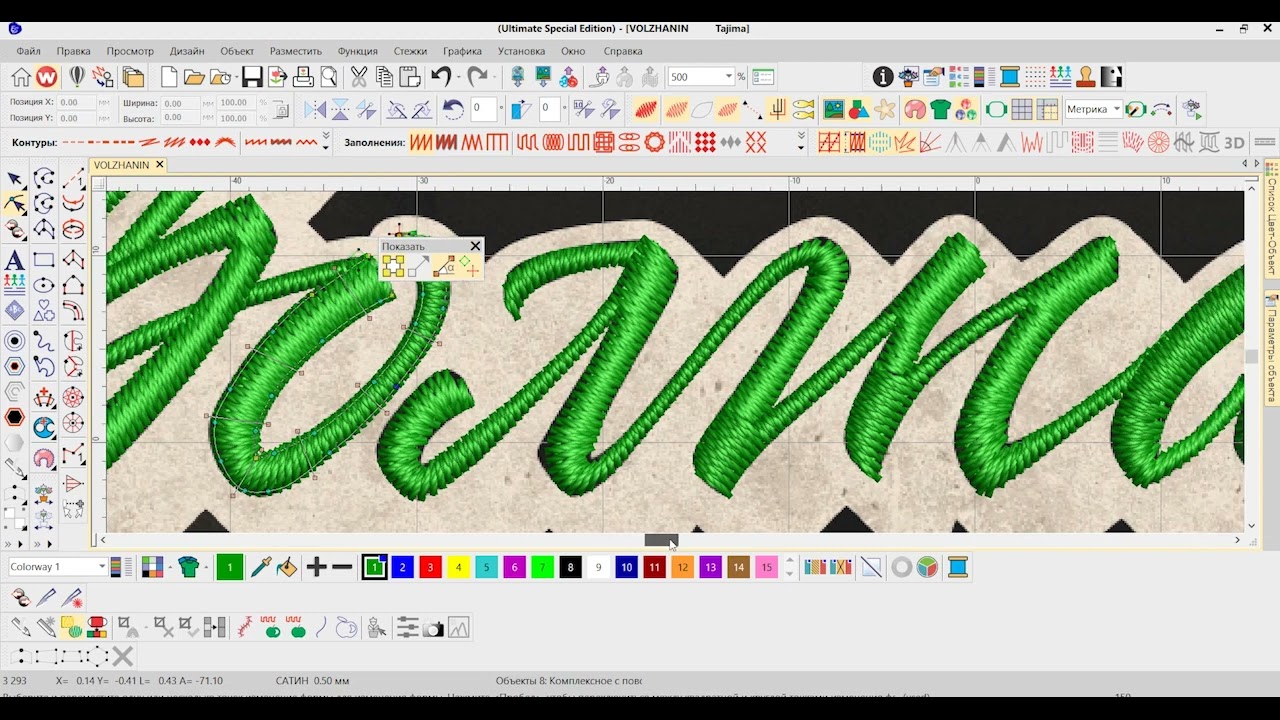Screen dimensions: 1280x720
Task: Click the large X delete icon in bottom toolbar
Action: (x=123, y=657)
